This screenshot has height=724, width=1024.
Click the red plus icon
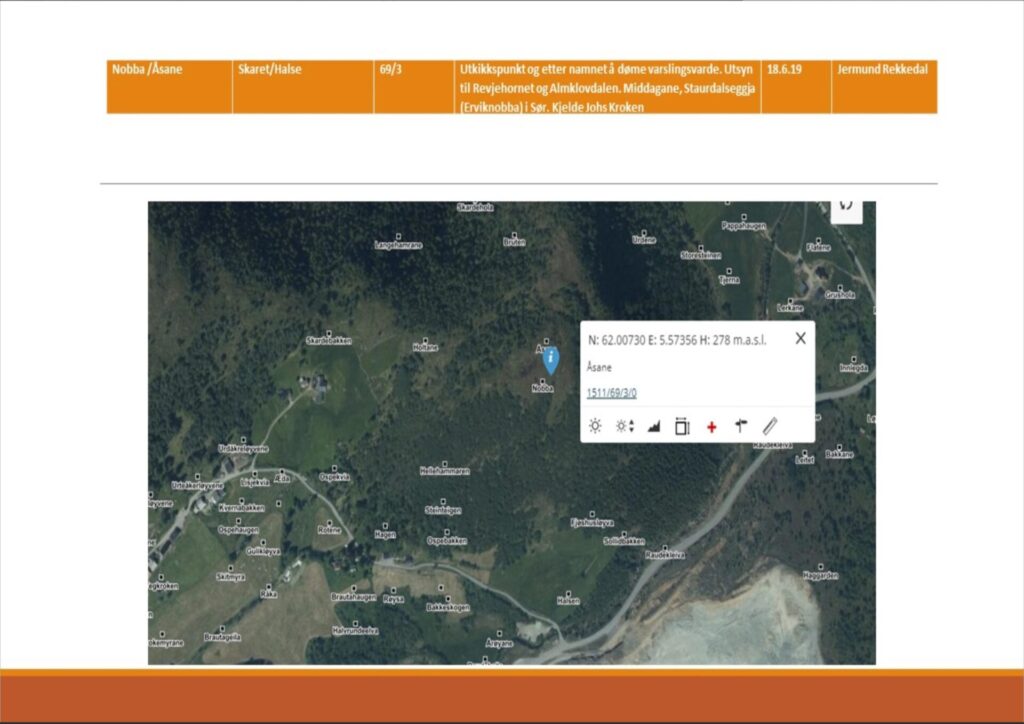click(x=711, y=427)
